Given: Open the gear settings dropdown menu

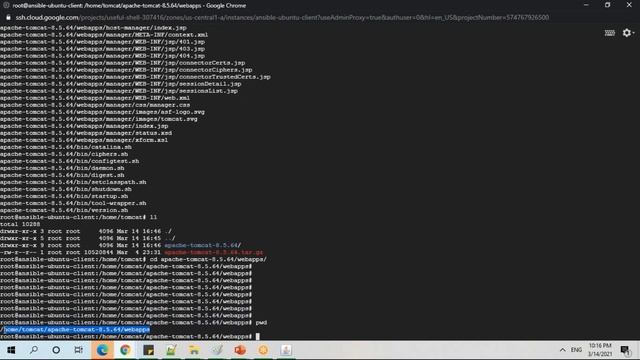Looking at the screenshot, I should click(x=628, y=33).
